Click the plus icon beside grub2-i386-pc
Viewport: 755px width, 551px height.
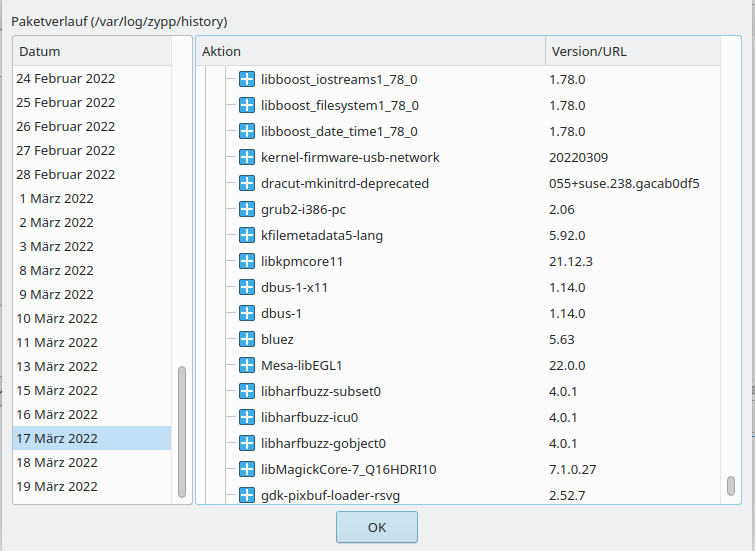click(247, 209)
